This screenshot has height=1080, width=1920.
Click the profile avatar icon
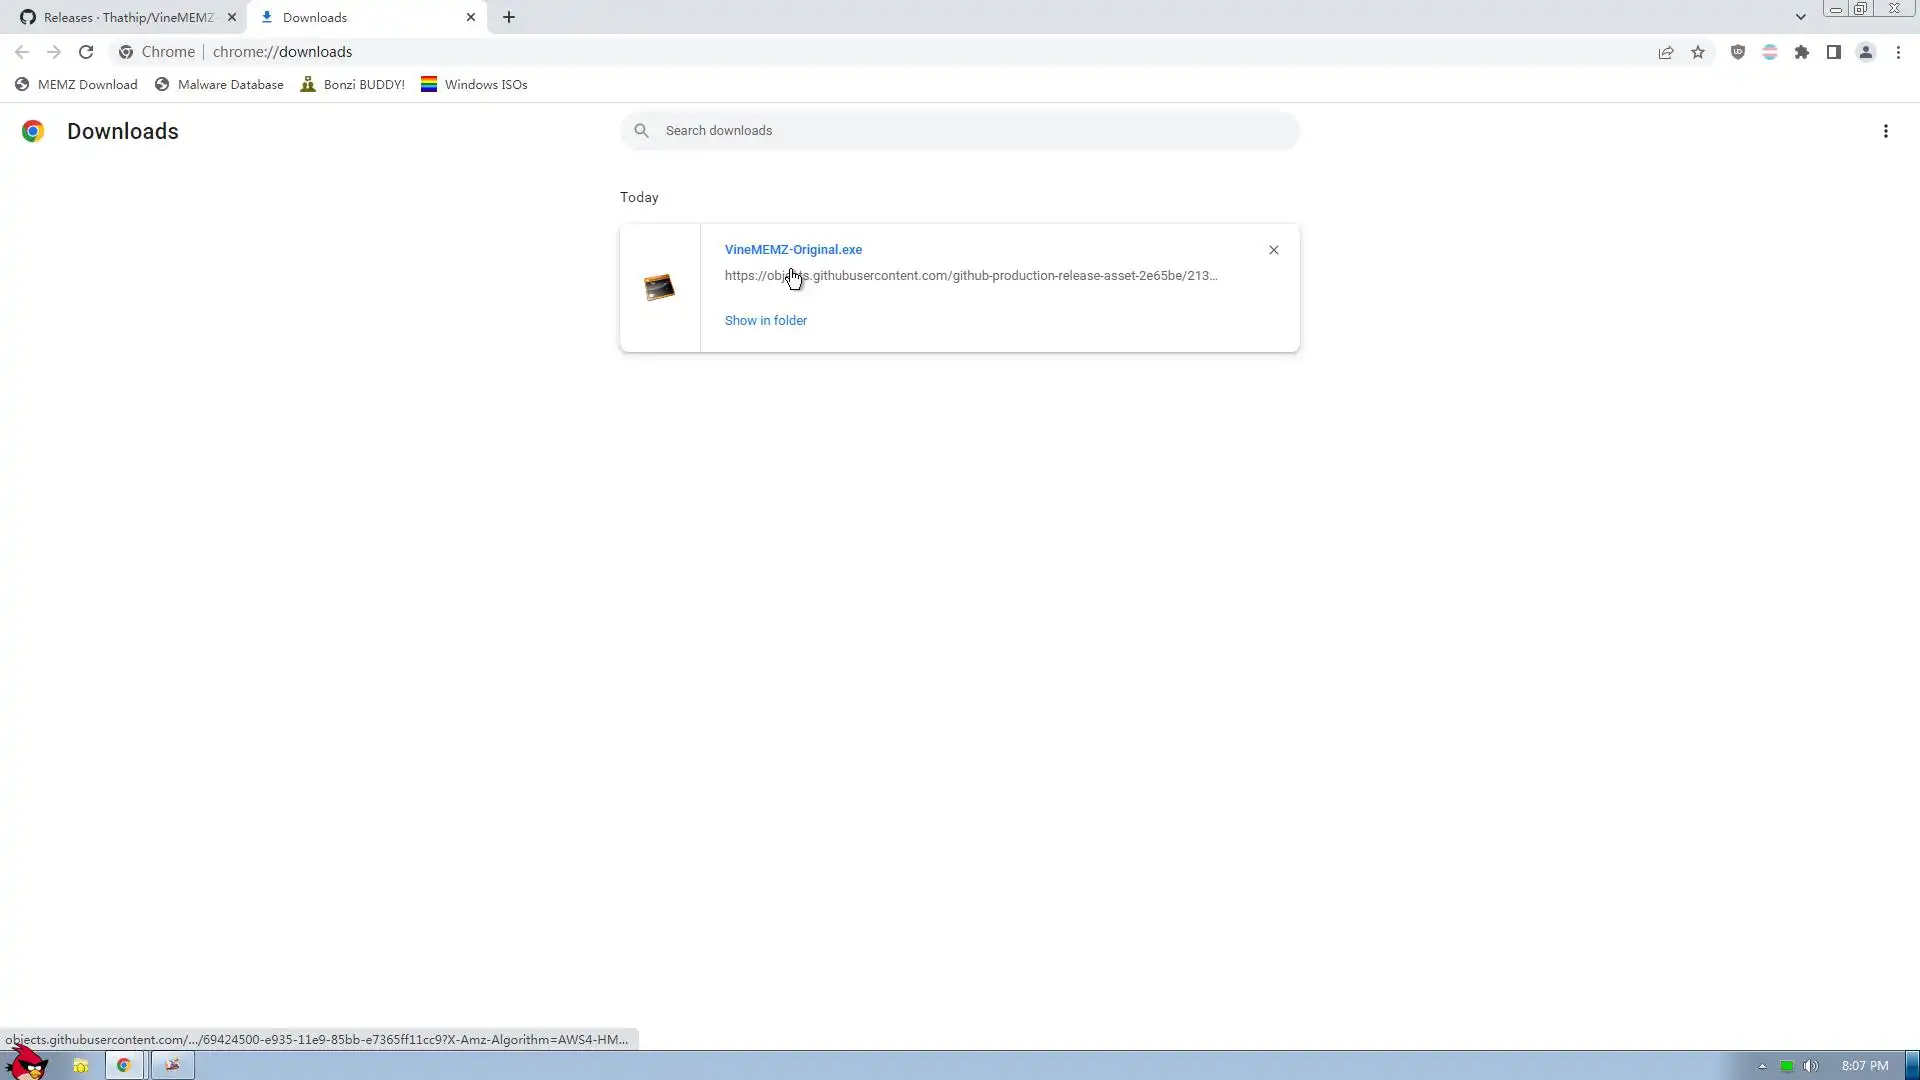1866,52
